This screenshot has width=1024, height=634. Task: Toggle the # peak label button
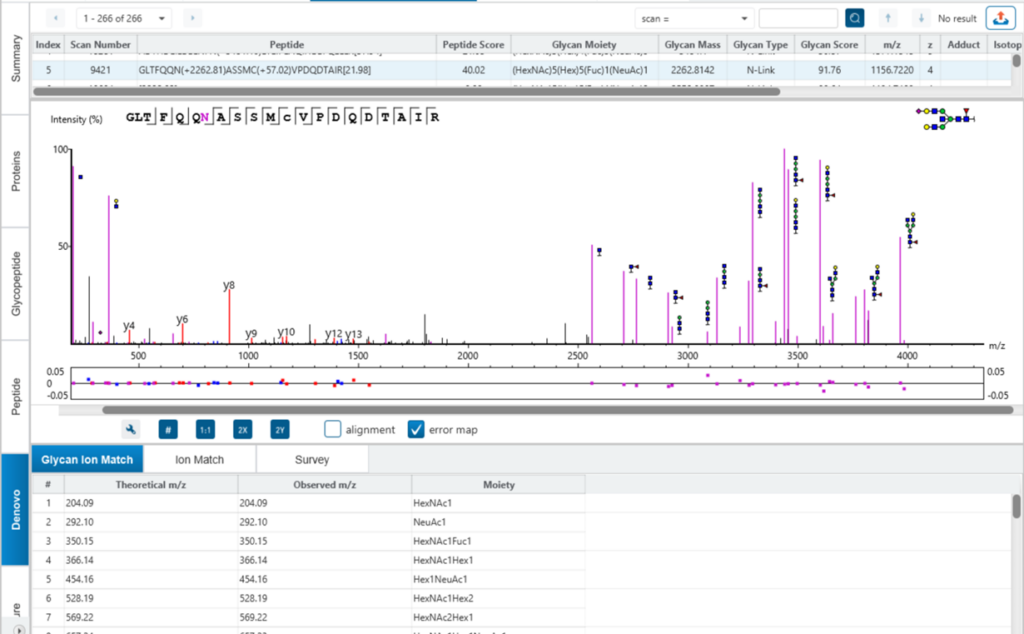pos(168,430)
